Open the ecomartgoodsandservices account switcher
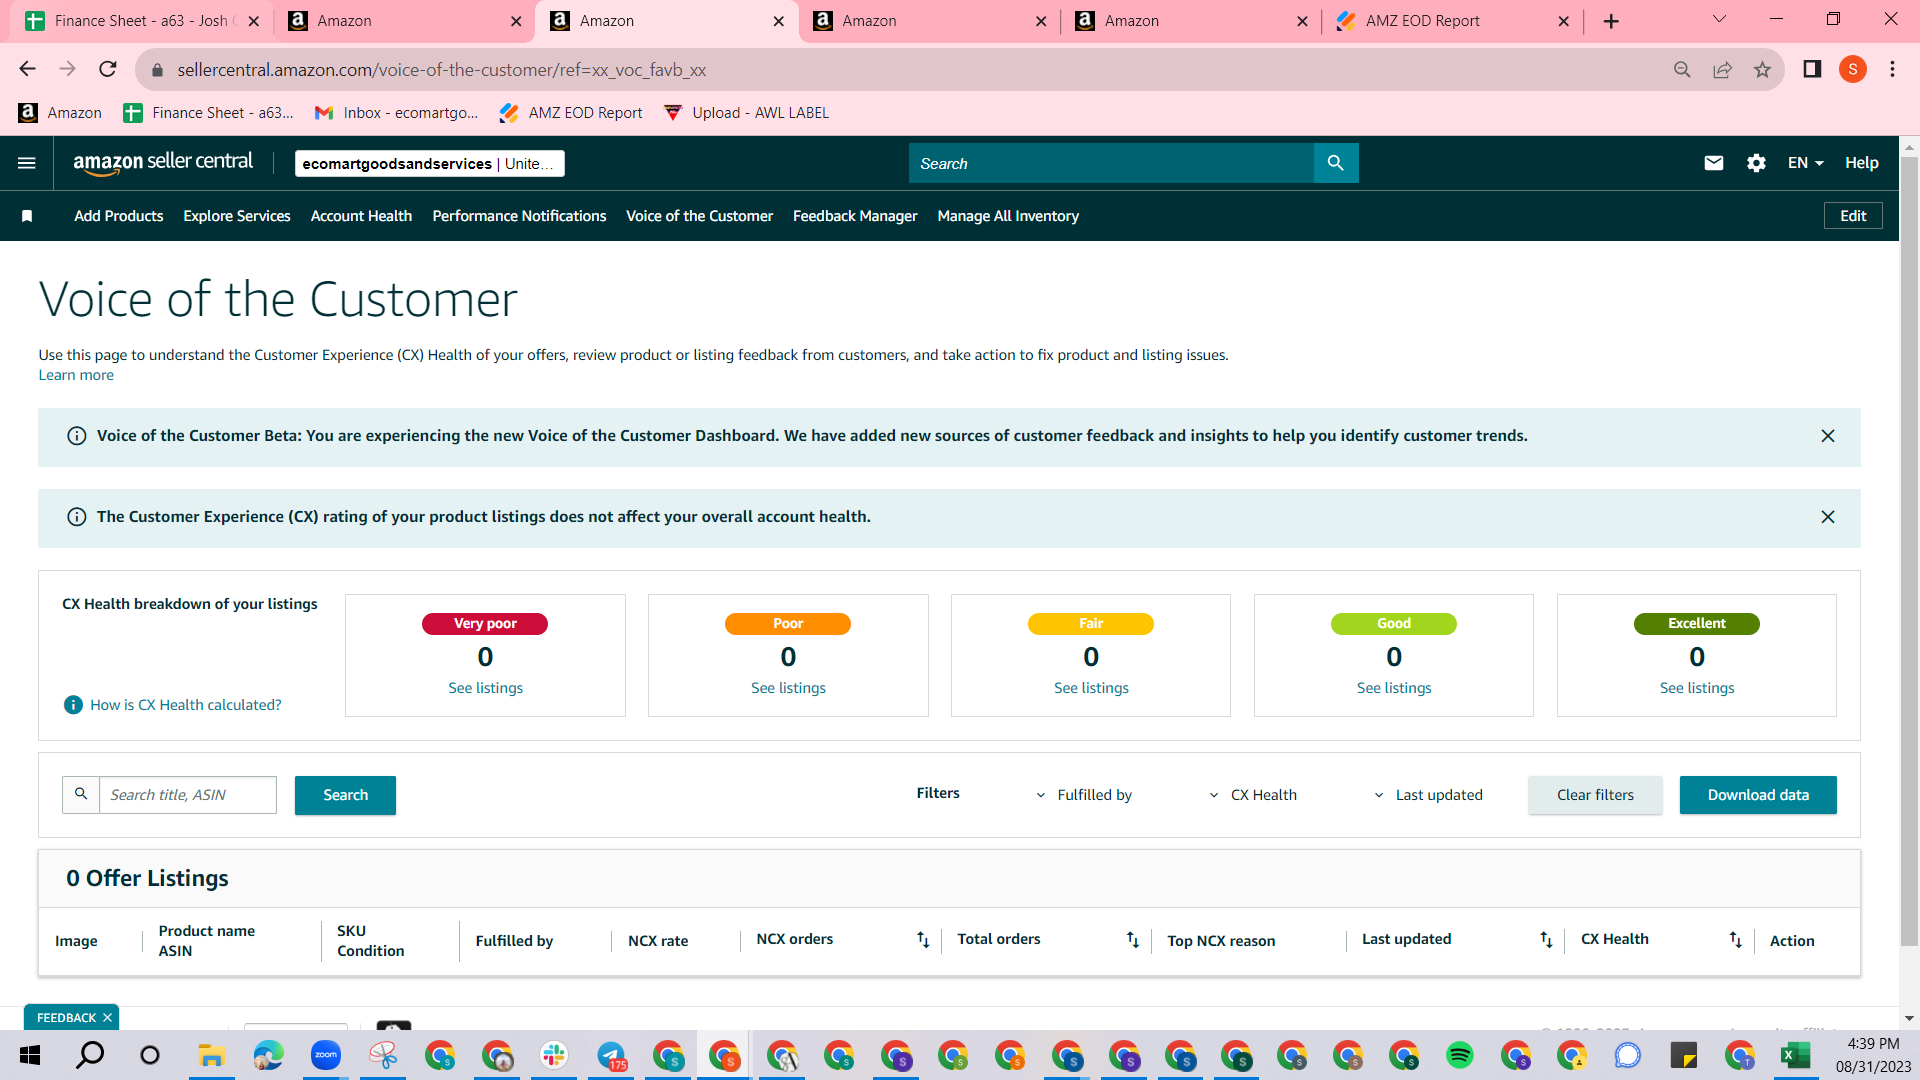The image size is (1920, 1080). click(429, 164)
